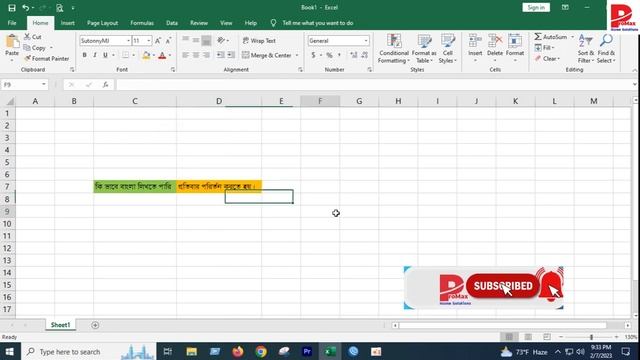The height and width of the screenshot is (360, 640).
Task: Toggle Wrap Text
Action: [259, 41]
